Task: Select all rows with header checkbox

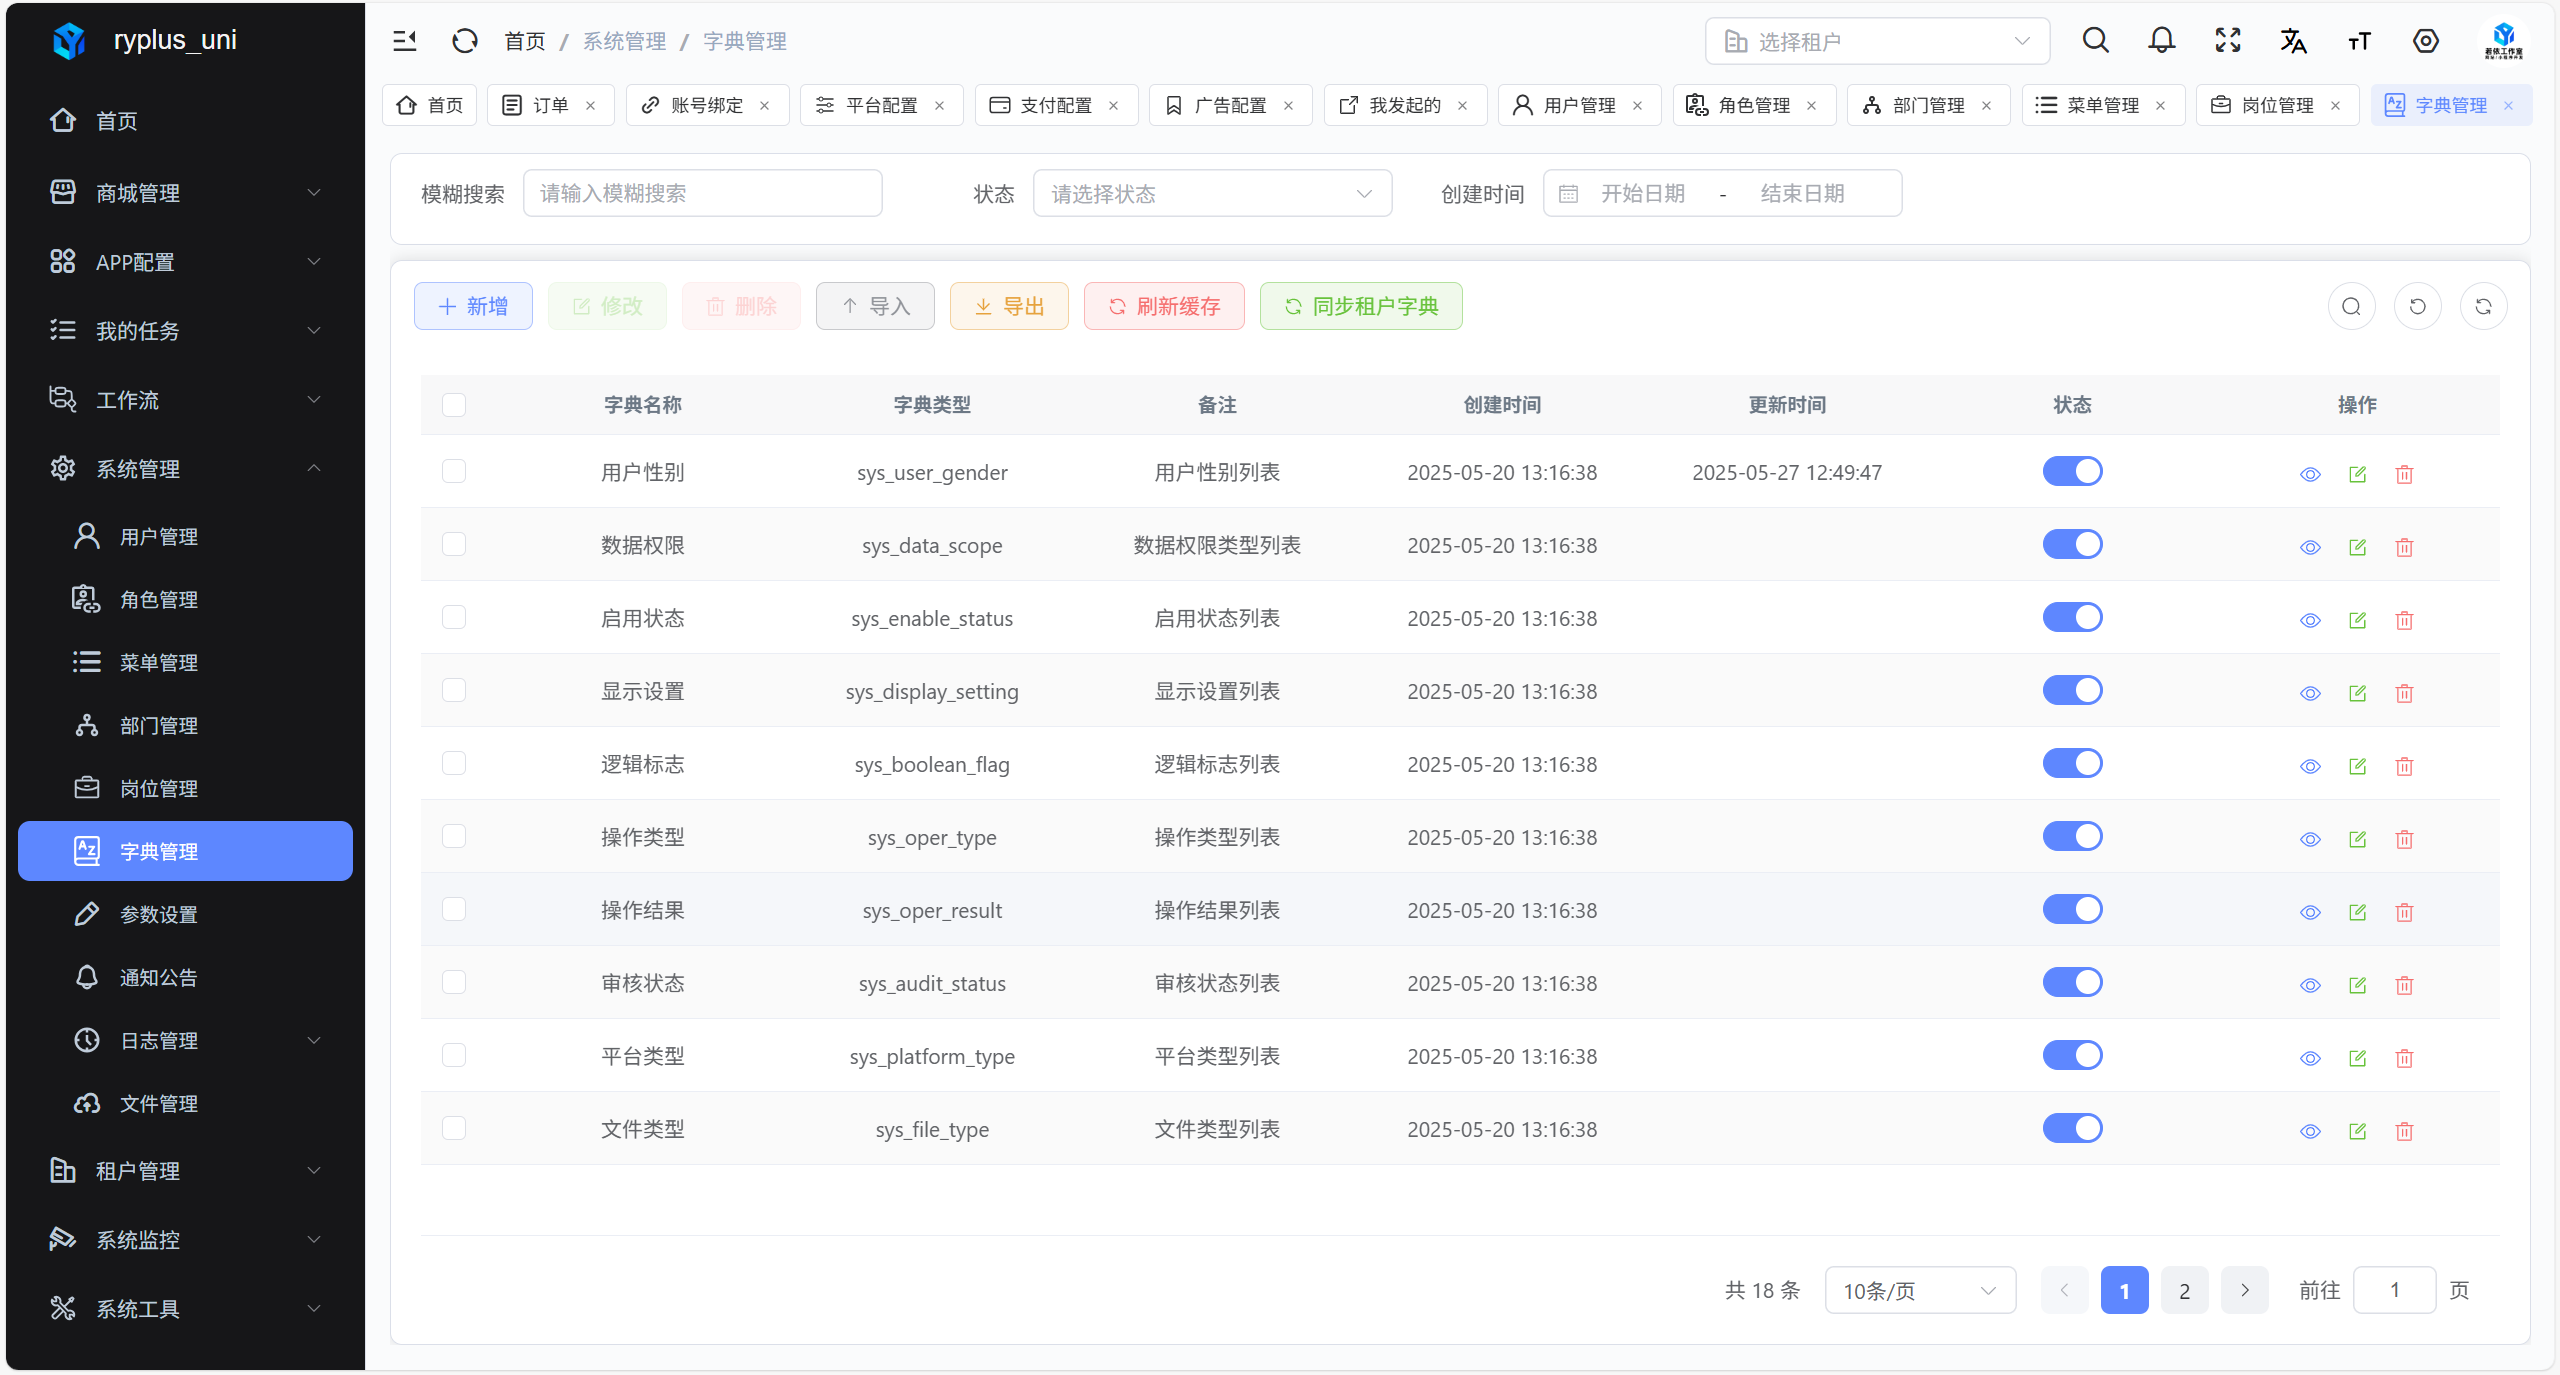Action: [x=454, y=405]
